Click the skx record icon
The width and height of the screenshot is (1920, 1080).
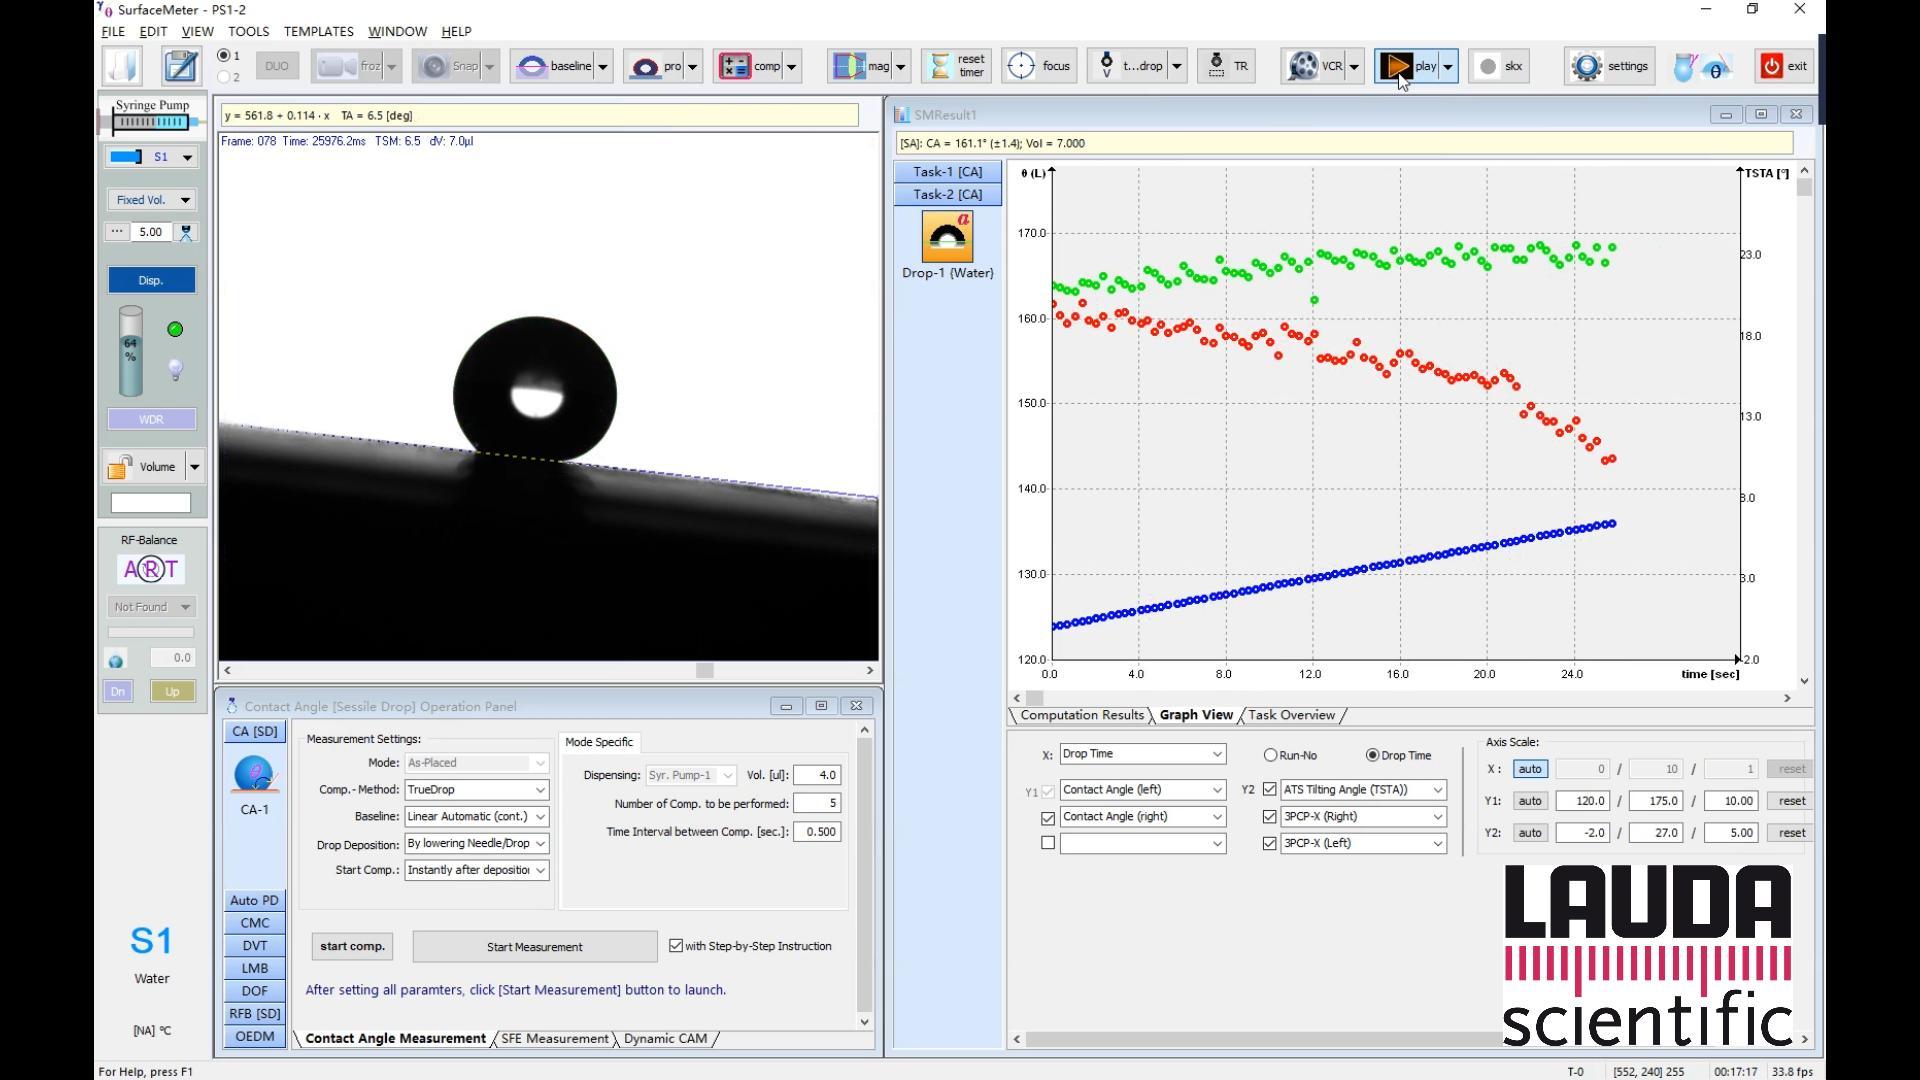click(x=1489, y=66)
